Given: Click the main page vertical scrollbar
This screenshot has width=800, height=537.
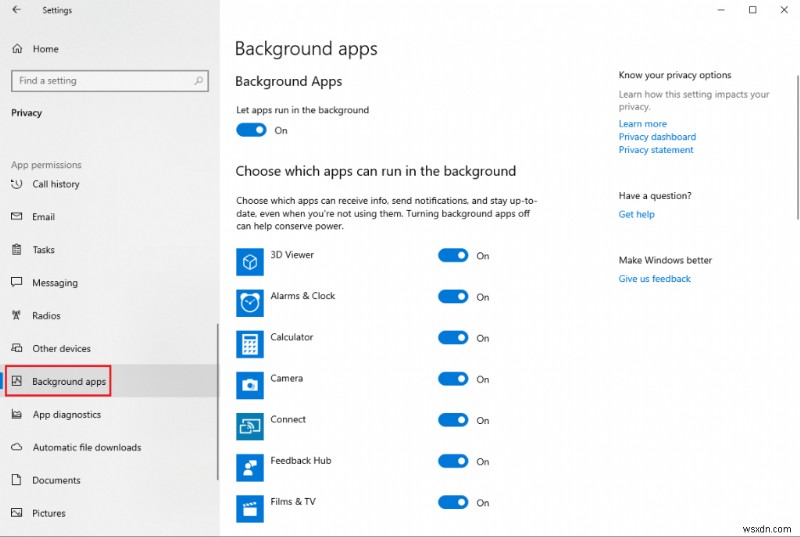Looking at the screenshot, I should point(797,148).
